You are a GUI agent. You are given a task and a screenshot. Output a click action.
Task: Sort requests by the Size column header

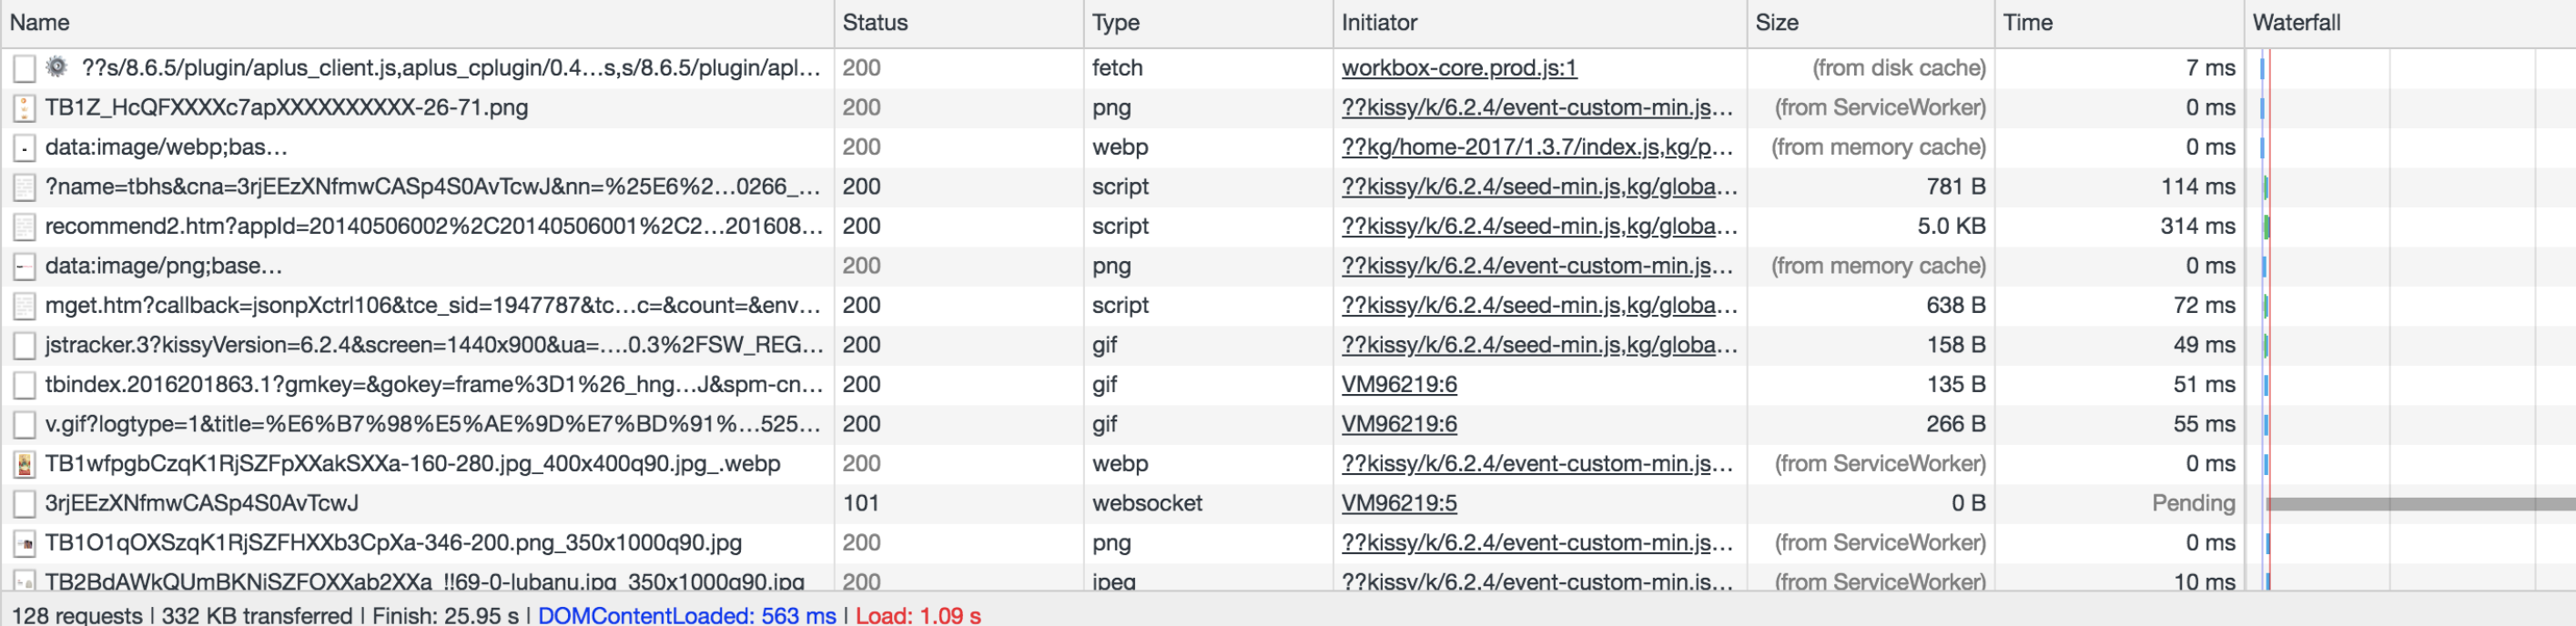1776,23
